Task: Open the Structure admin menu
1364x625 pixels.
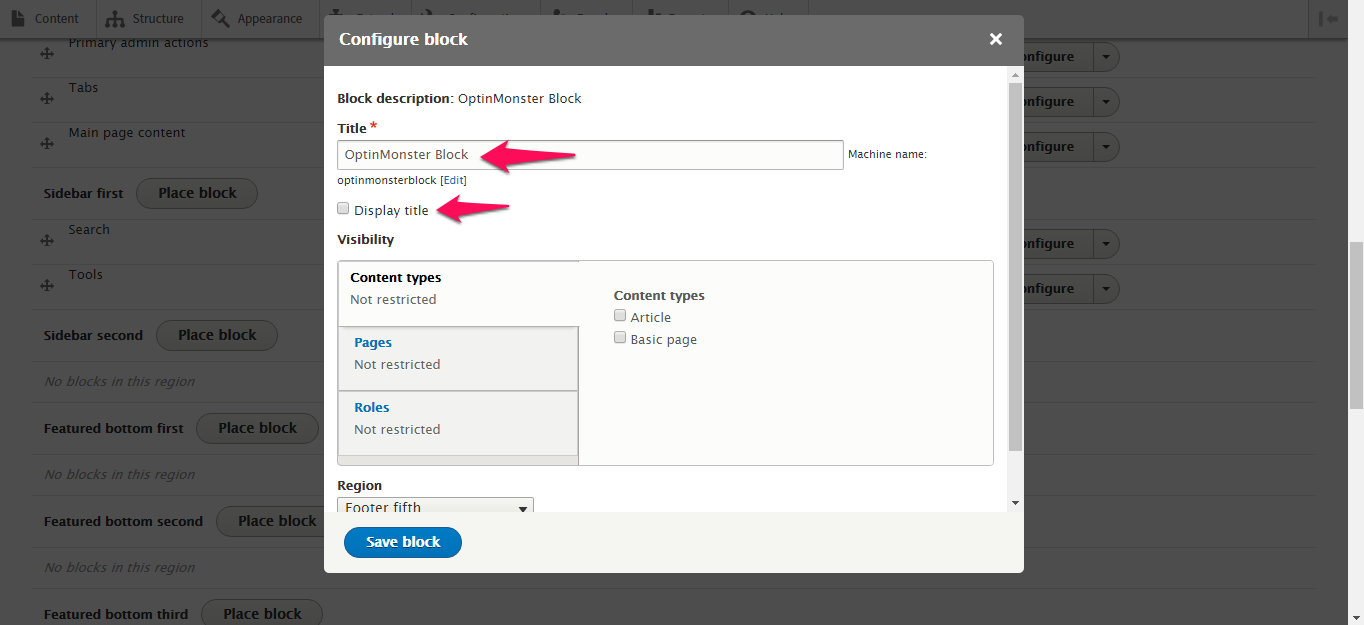Action: (145, 18)
